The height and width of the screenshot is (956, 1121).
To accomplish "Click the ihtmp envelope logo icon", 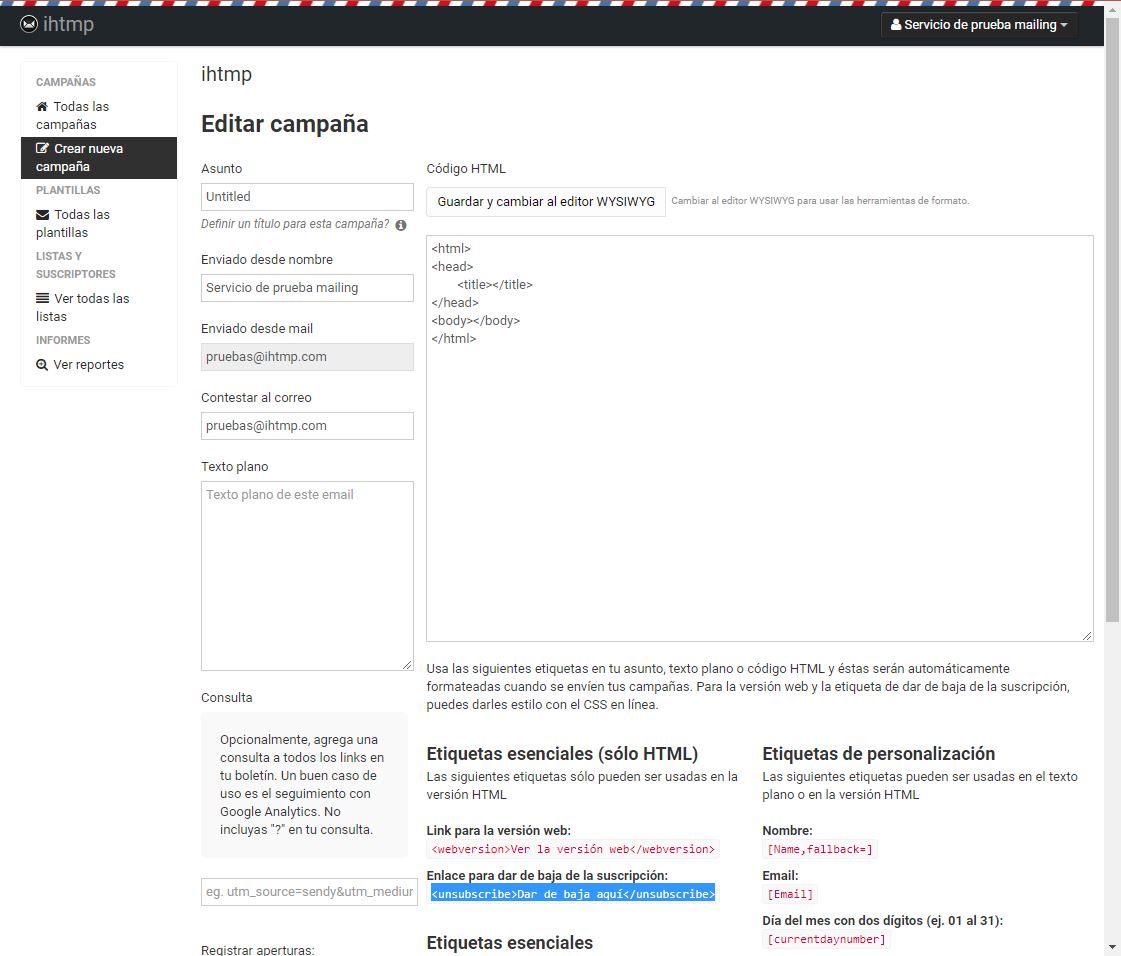I will pyautogui.click(x=29, y=24).
